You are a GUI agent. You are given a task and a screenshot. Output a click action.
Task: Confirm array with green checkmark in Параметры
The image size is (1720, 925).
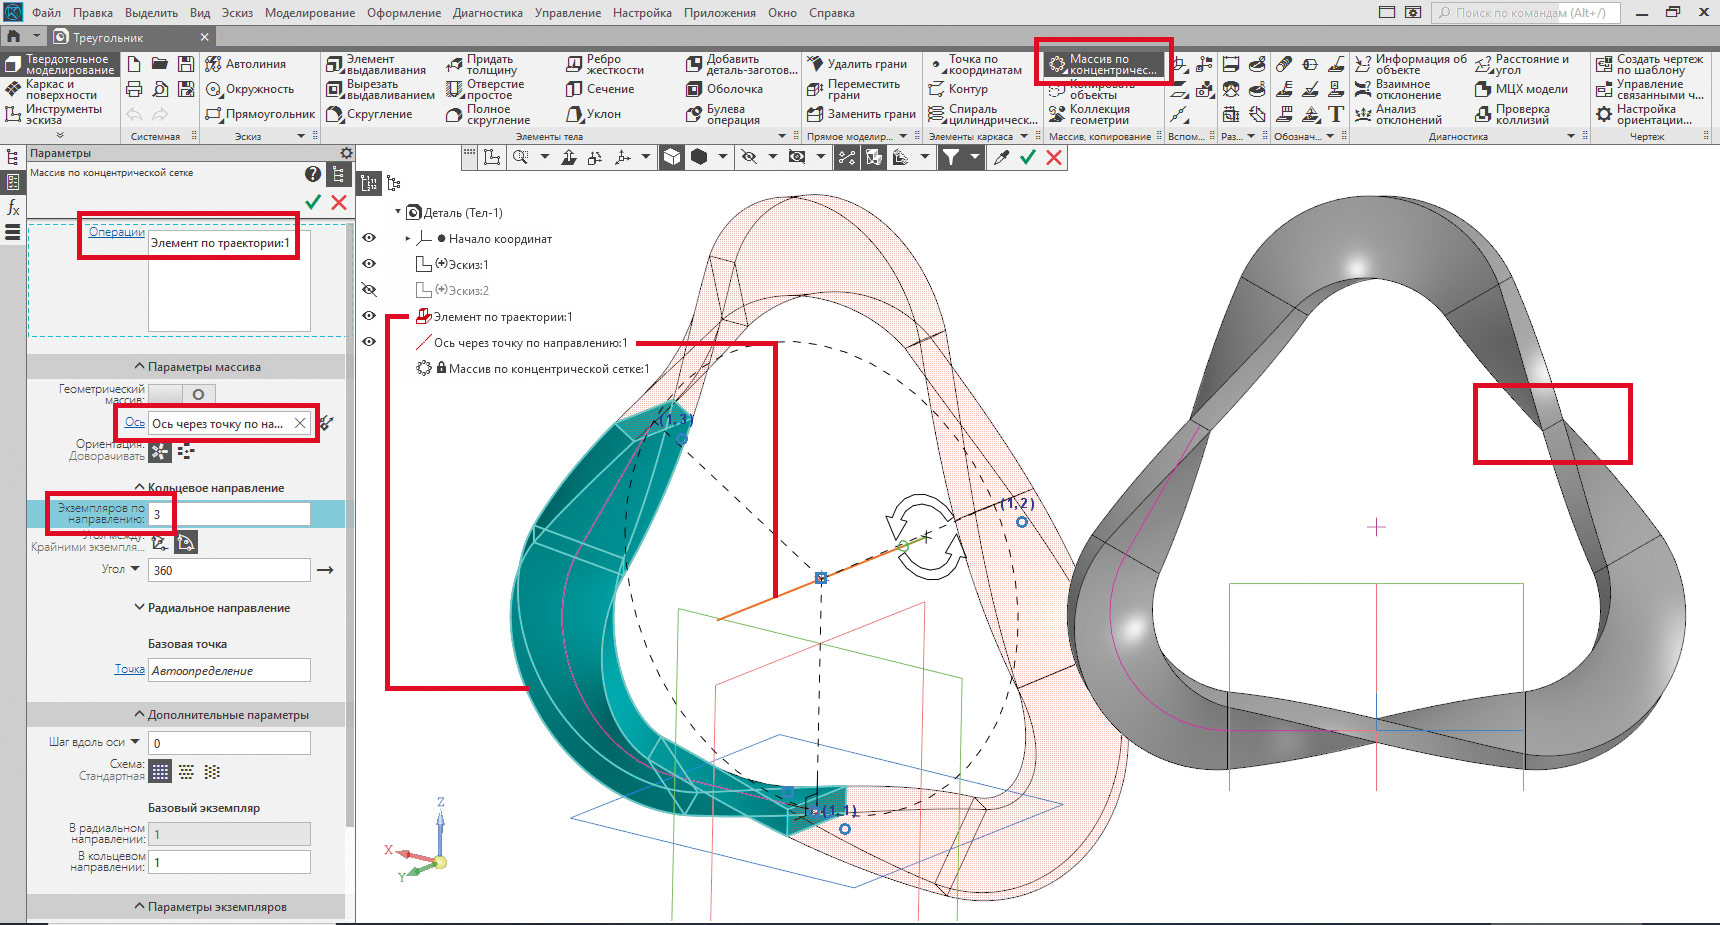point(313,202)
